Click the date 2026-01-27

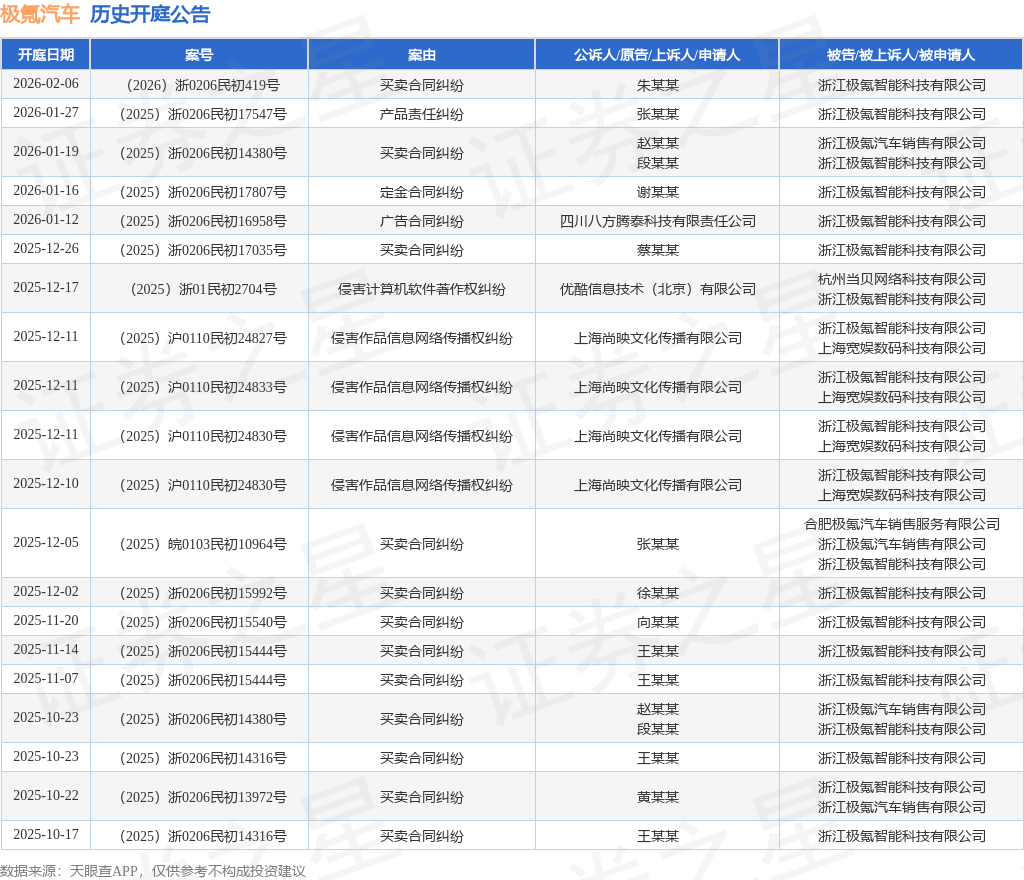(x=46, y=112)
